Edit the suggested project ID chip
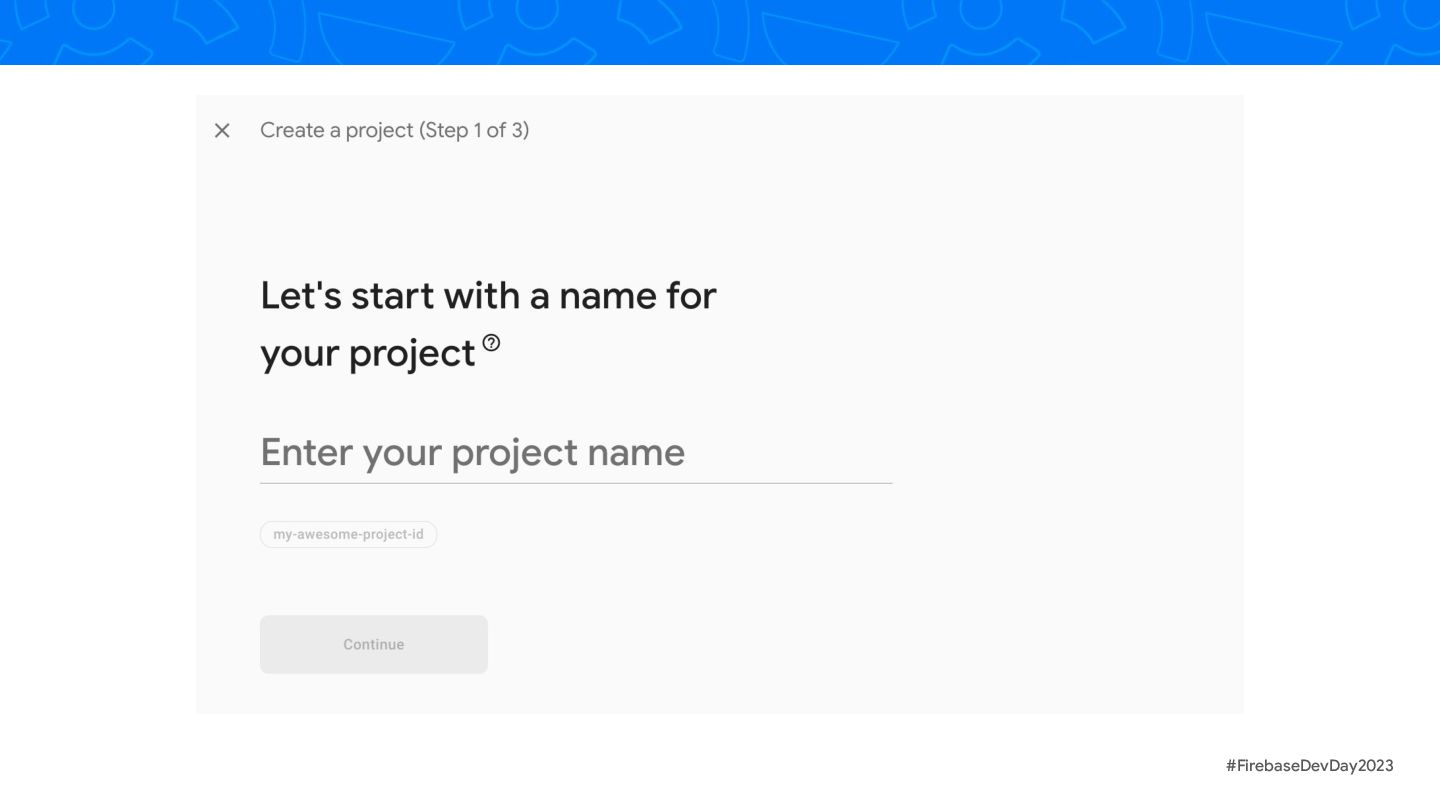 [348, 534]
